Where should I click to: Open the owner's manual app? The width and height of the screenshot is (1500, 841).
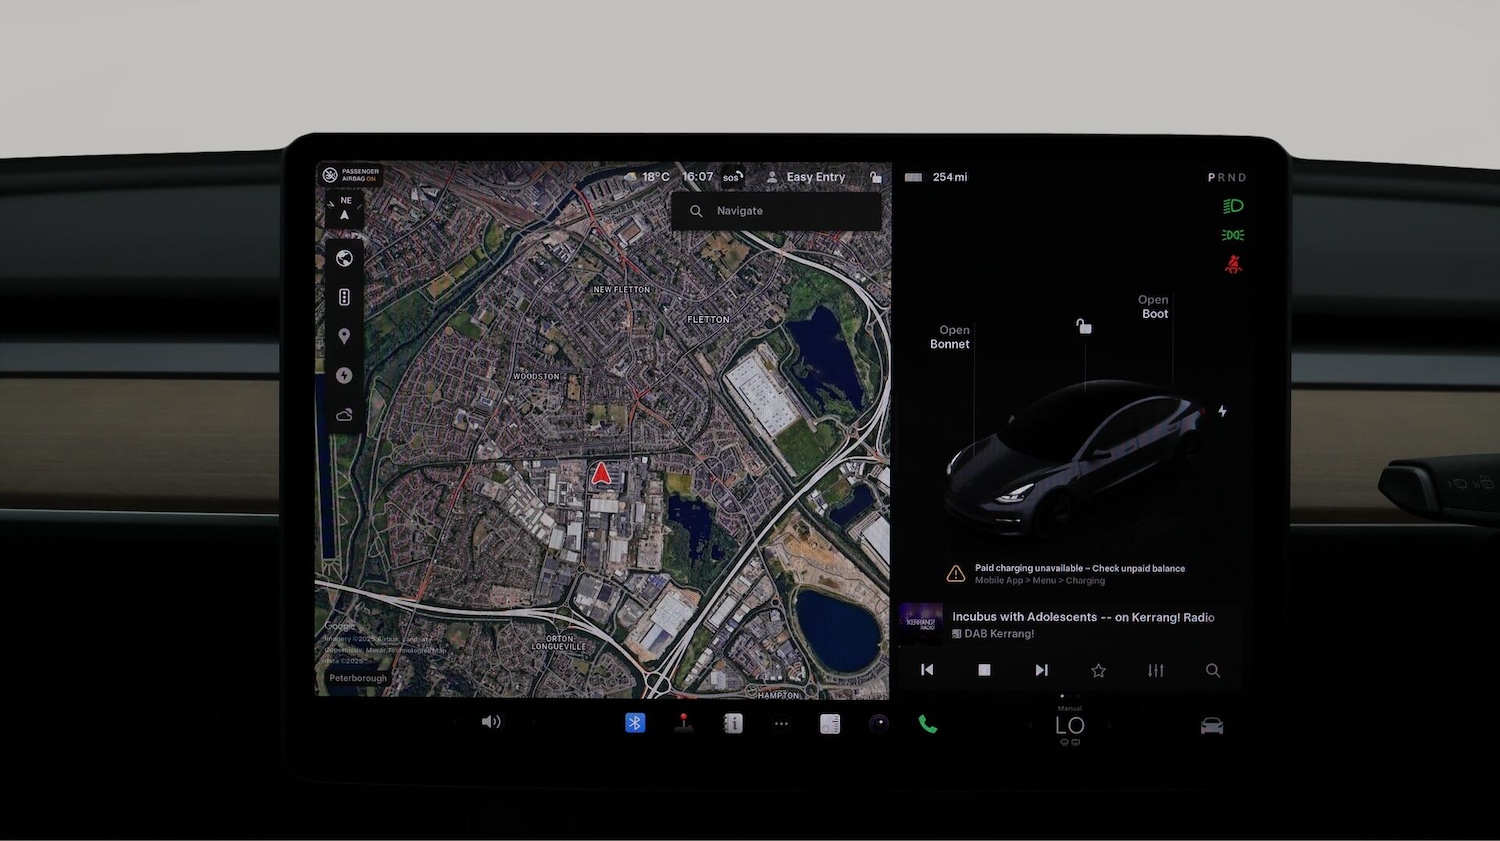click(733, 724)
